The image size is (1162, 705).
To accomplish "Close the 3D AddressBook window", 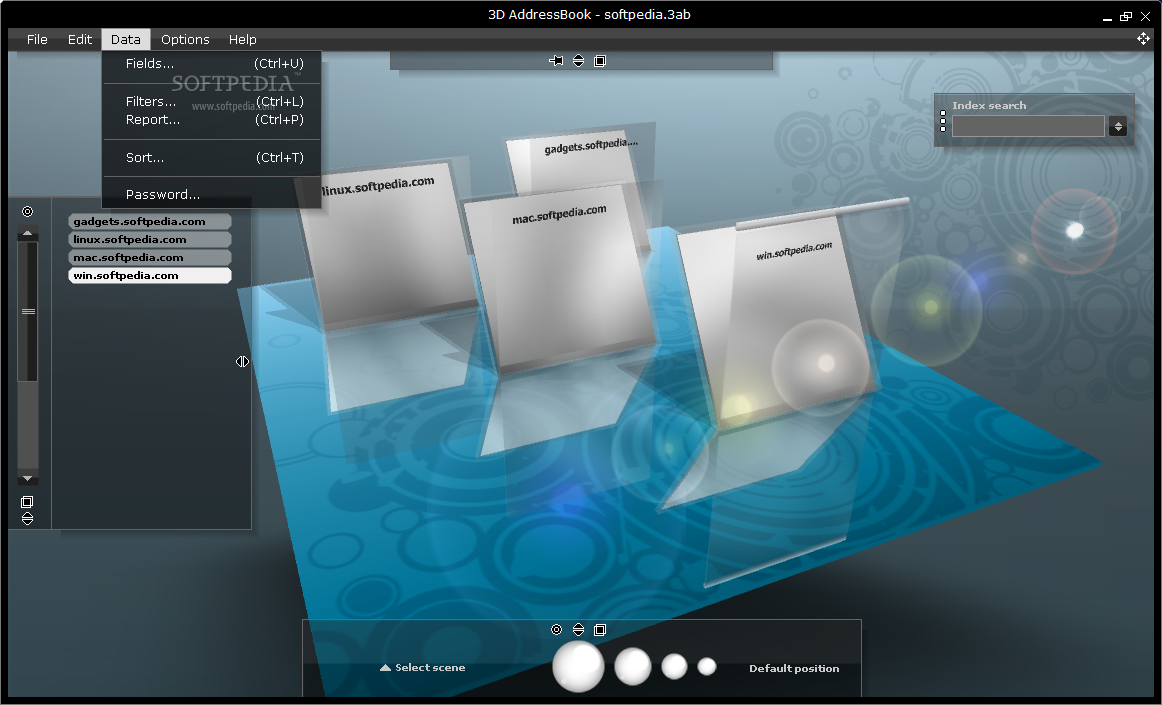I will (1146, 16).
